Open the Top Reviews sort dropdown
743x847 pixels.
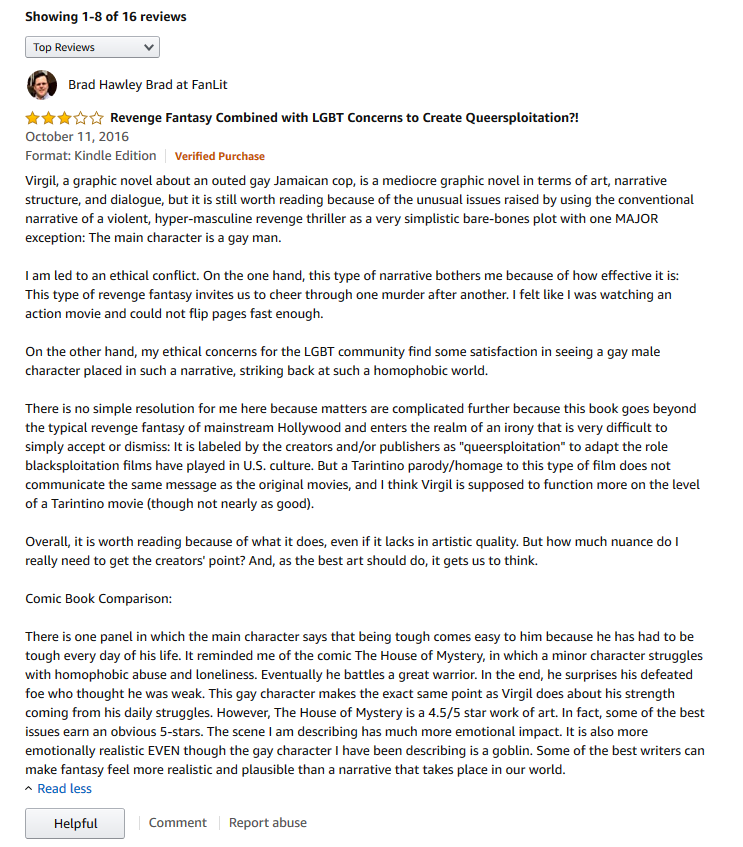92,47
